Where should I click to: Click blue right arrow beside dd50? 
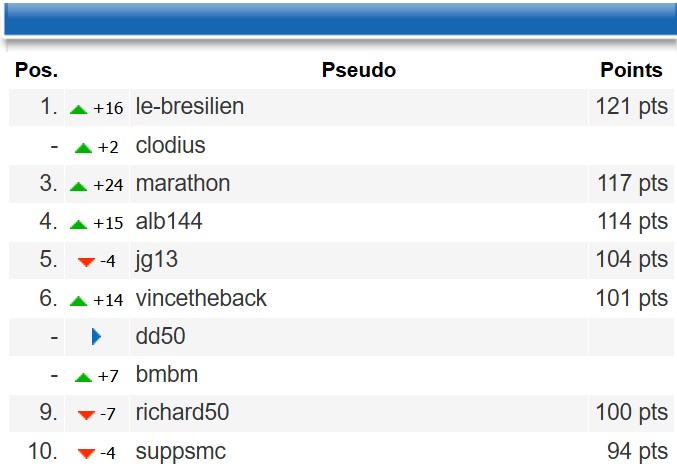coord(96,337)
